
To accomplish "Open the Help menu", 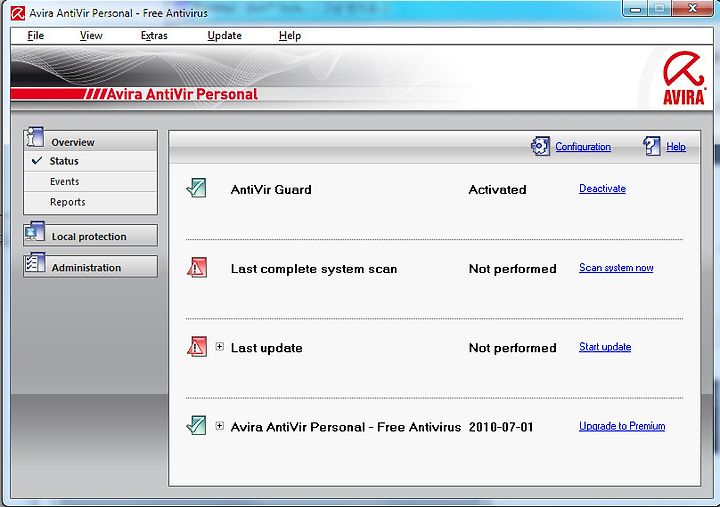I will 290,35.
